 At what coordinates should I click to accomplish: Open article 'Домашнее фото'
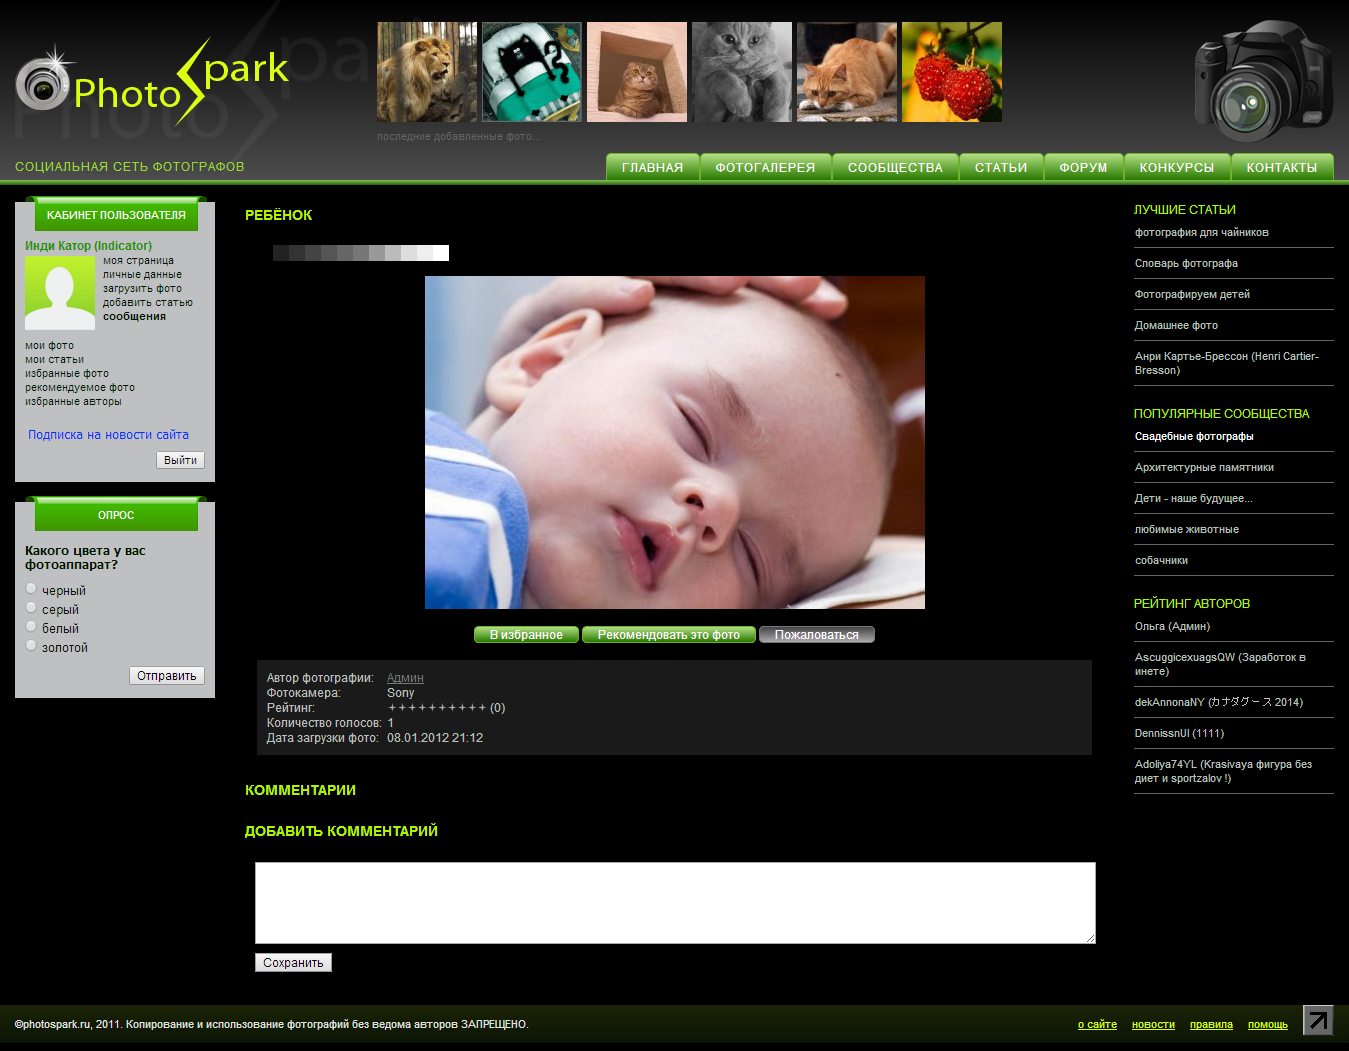coord(1176,325)
